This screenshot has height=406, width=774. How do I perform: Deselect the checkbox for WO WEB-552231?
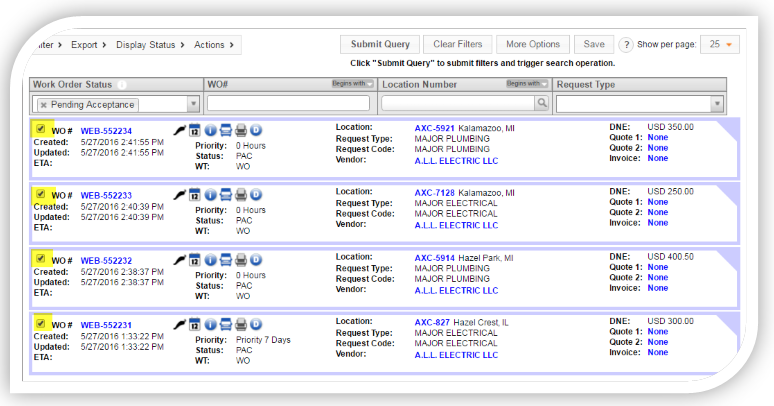point(40,323)
